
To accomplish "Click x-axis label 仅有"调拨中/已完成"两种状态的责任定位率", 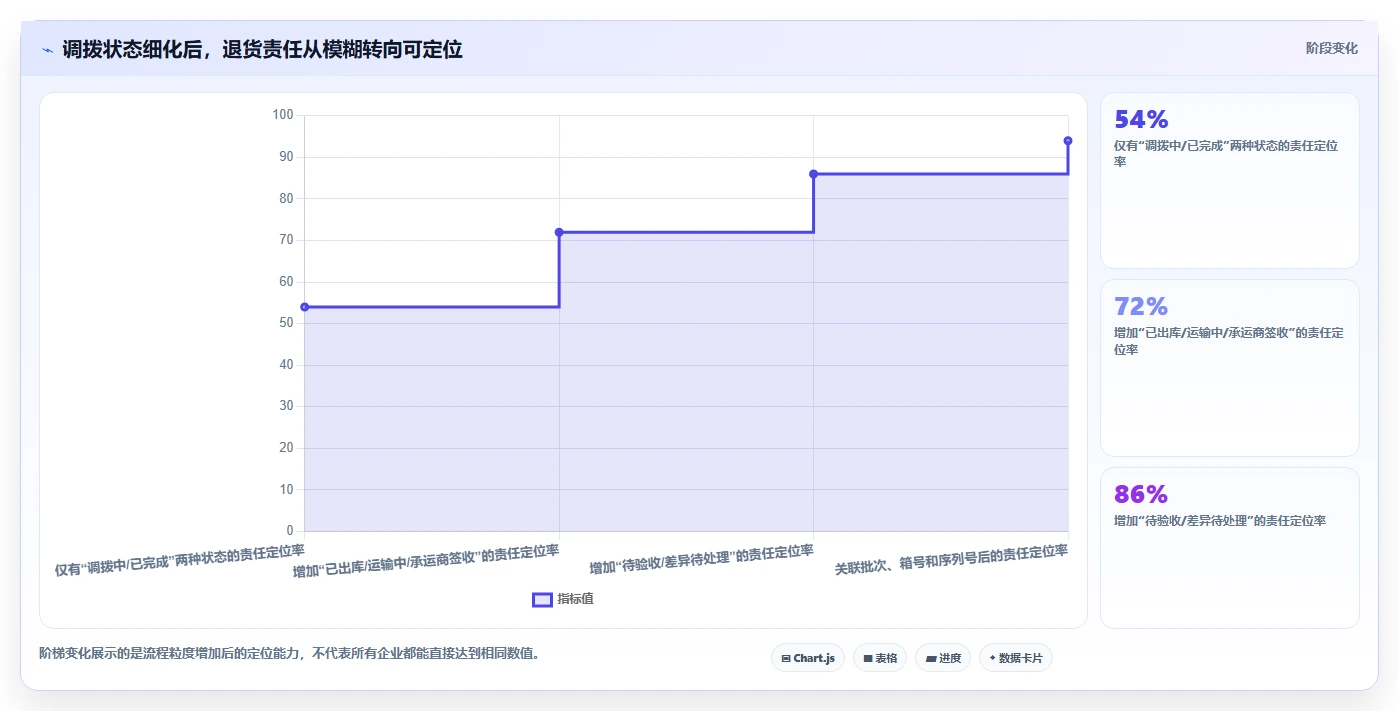I will 180,560.
